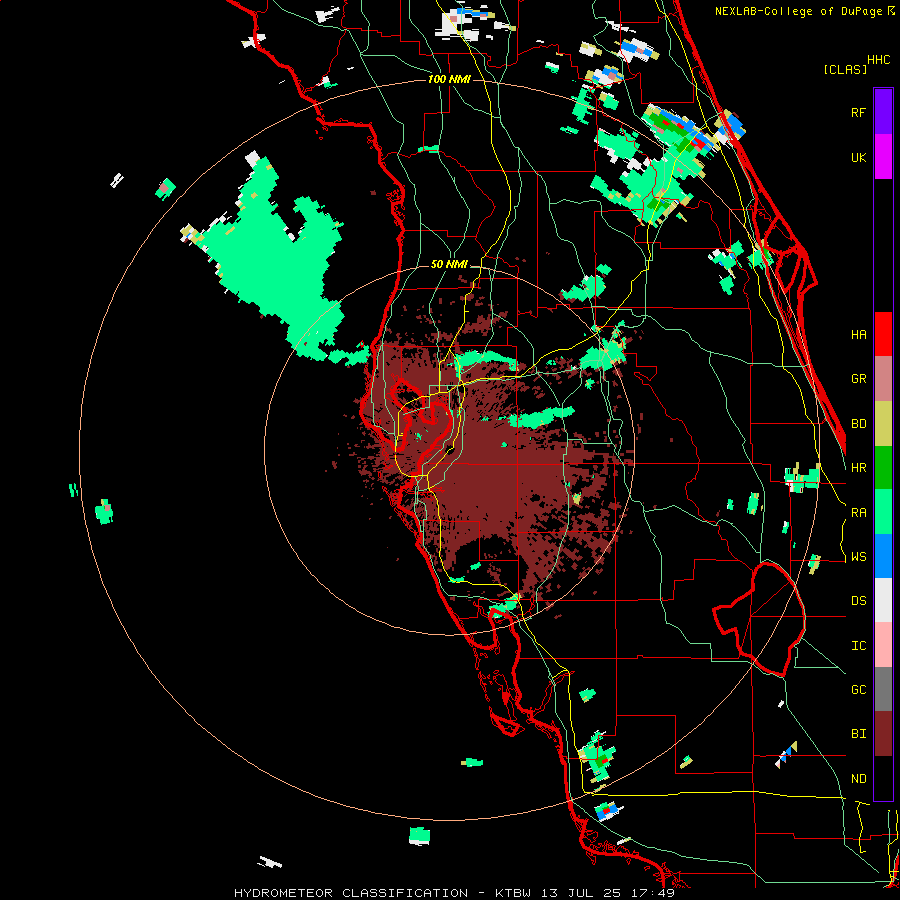Click the ND black legend swatch

[x=883, y=778]
